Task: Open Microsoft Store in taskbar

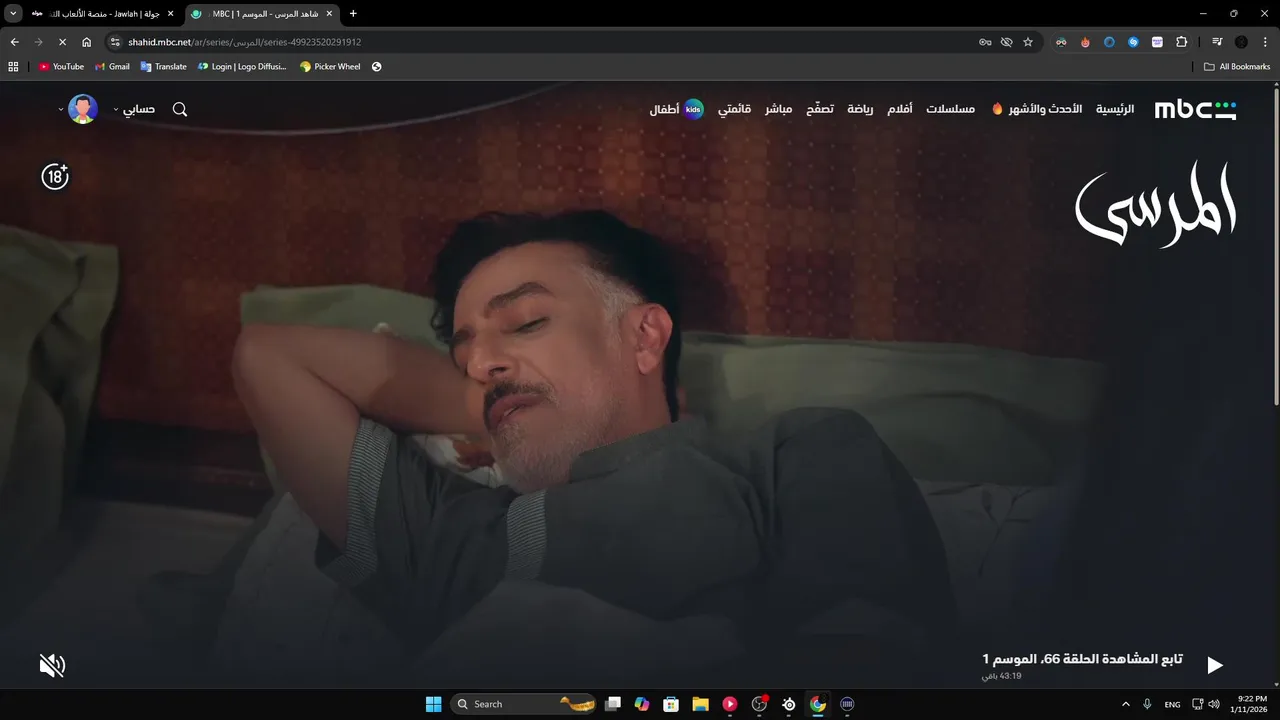Action: (671, 704)
